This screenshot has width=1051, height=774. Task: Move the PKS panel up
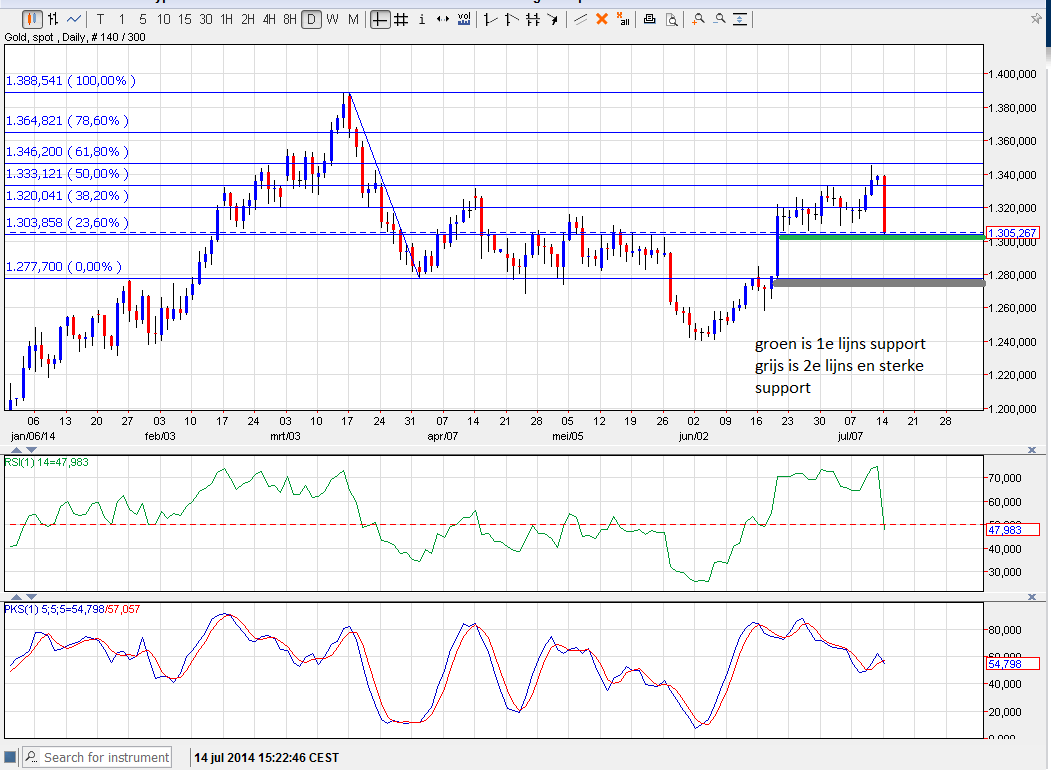[17, 596]
